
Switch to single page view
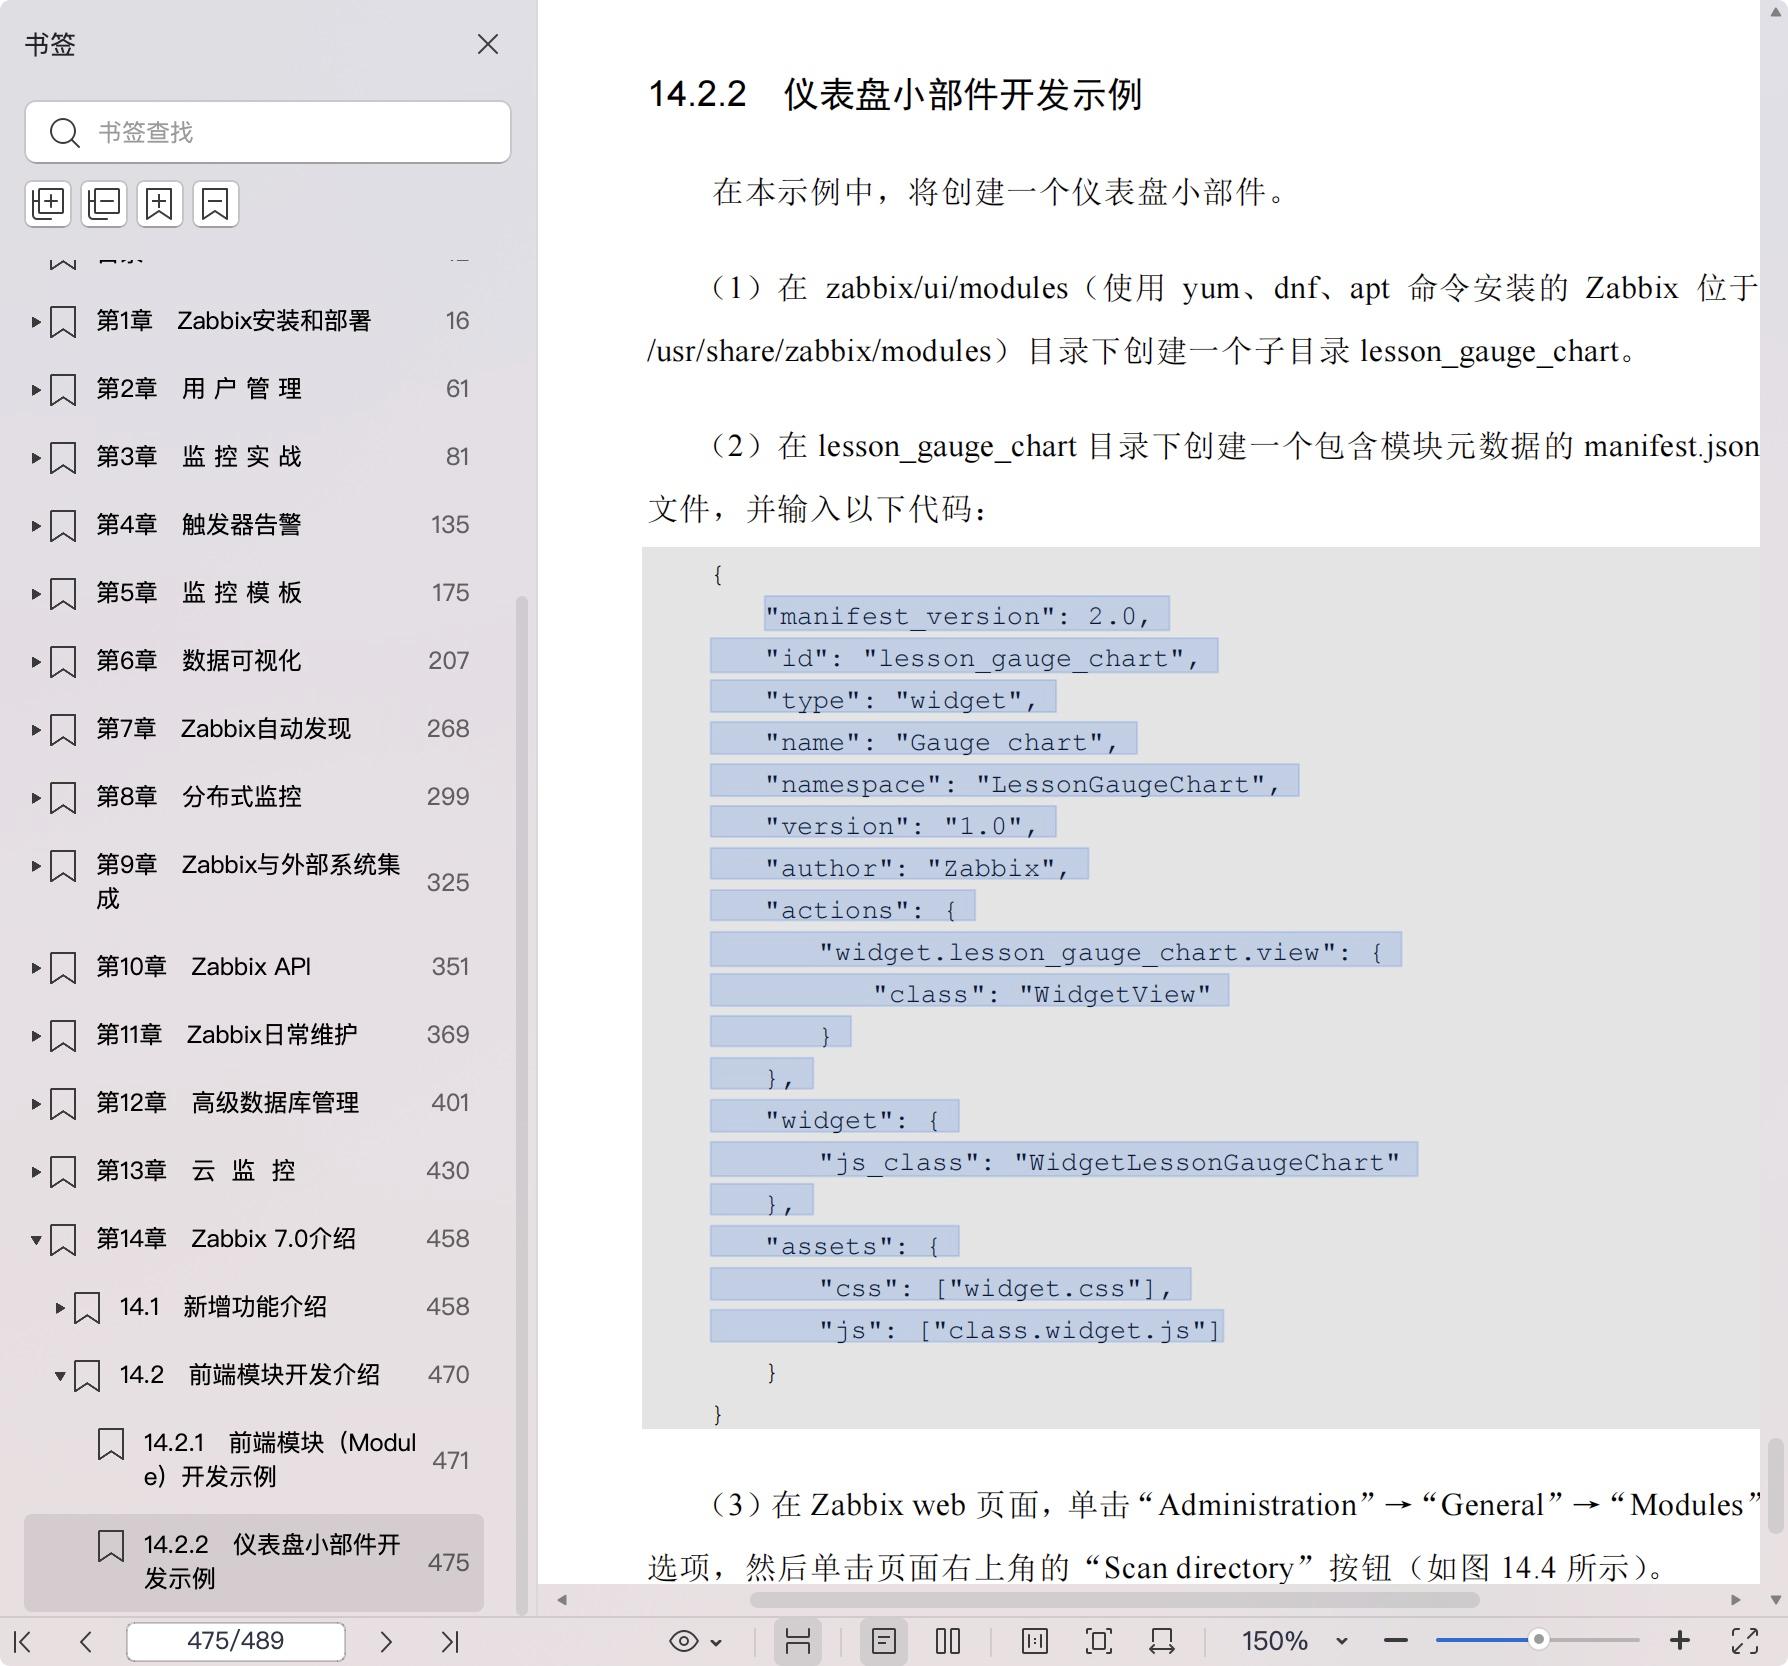pyautogui.click(x=883, y=1641)
